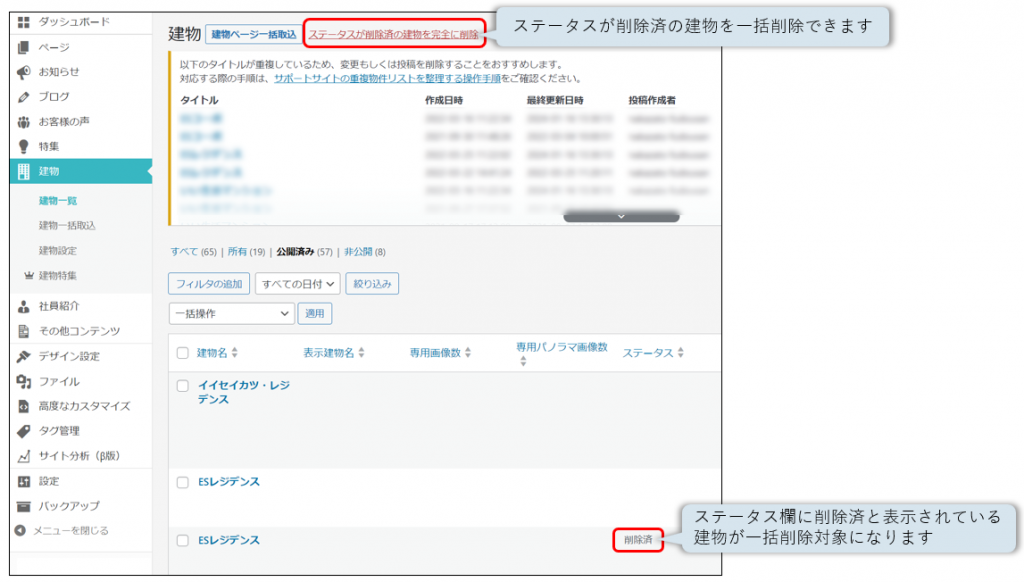Check the box for イイセイカツ・レジデンス row
Viewport: 1024px width, 582px height.
click(182, 385)
